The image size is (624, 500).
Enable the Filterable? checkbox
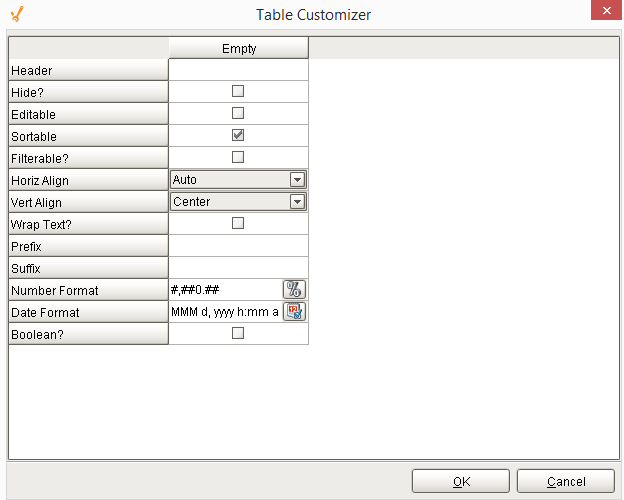(238, 157)
